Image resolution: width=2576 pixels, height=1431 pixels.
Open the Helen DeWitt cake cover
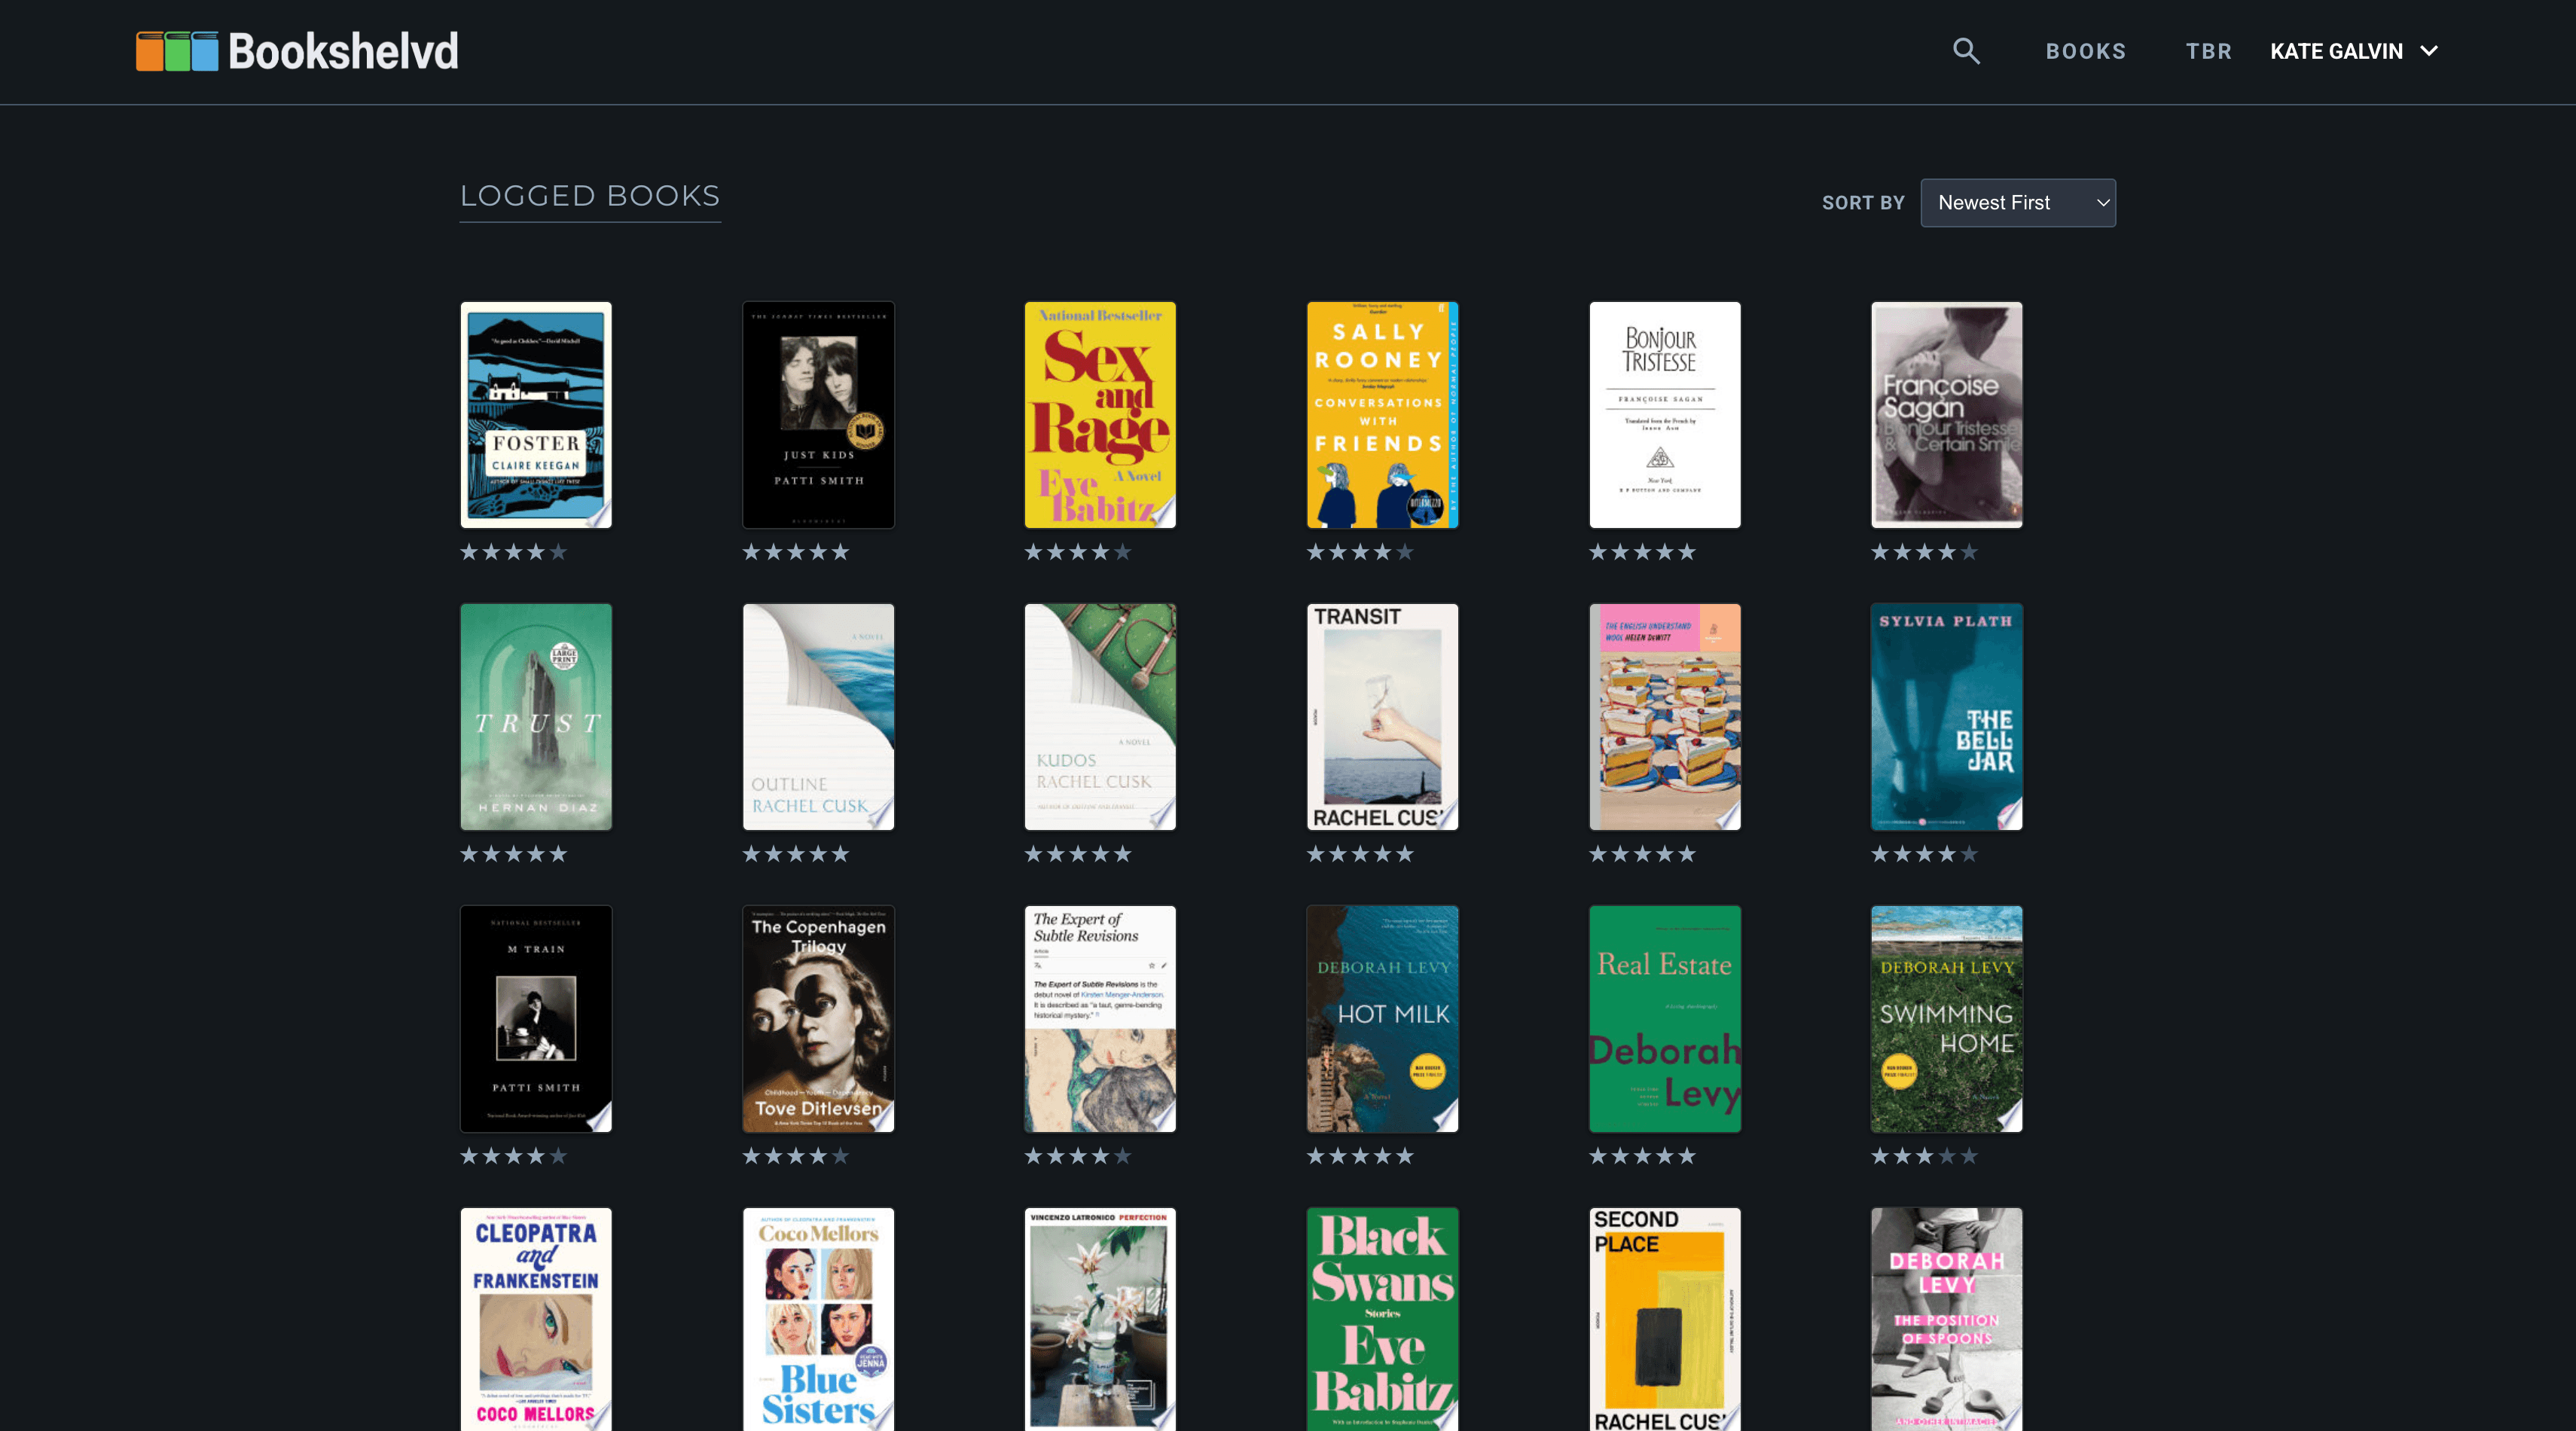[x=1665, y=717]
